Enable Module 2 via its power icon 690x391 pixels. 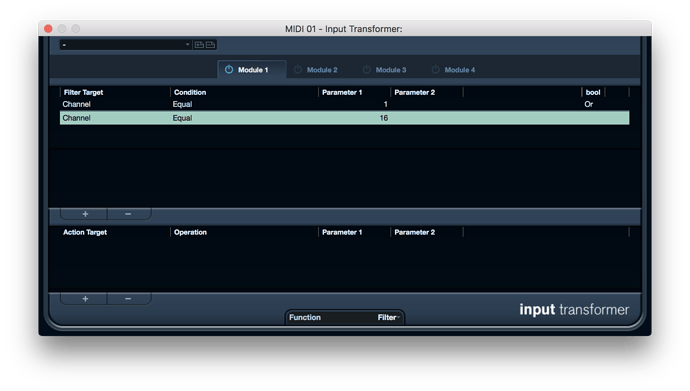pos(298,69)
